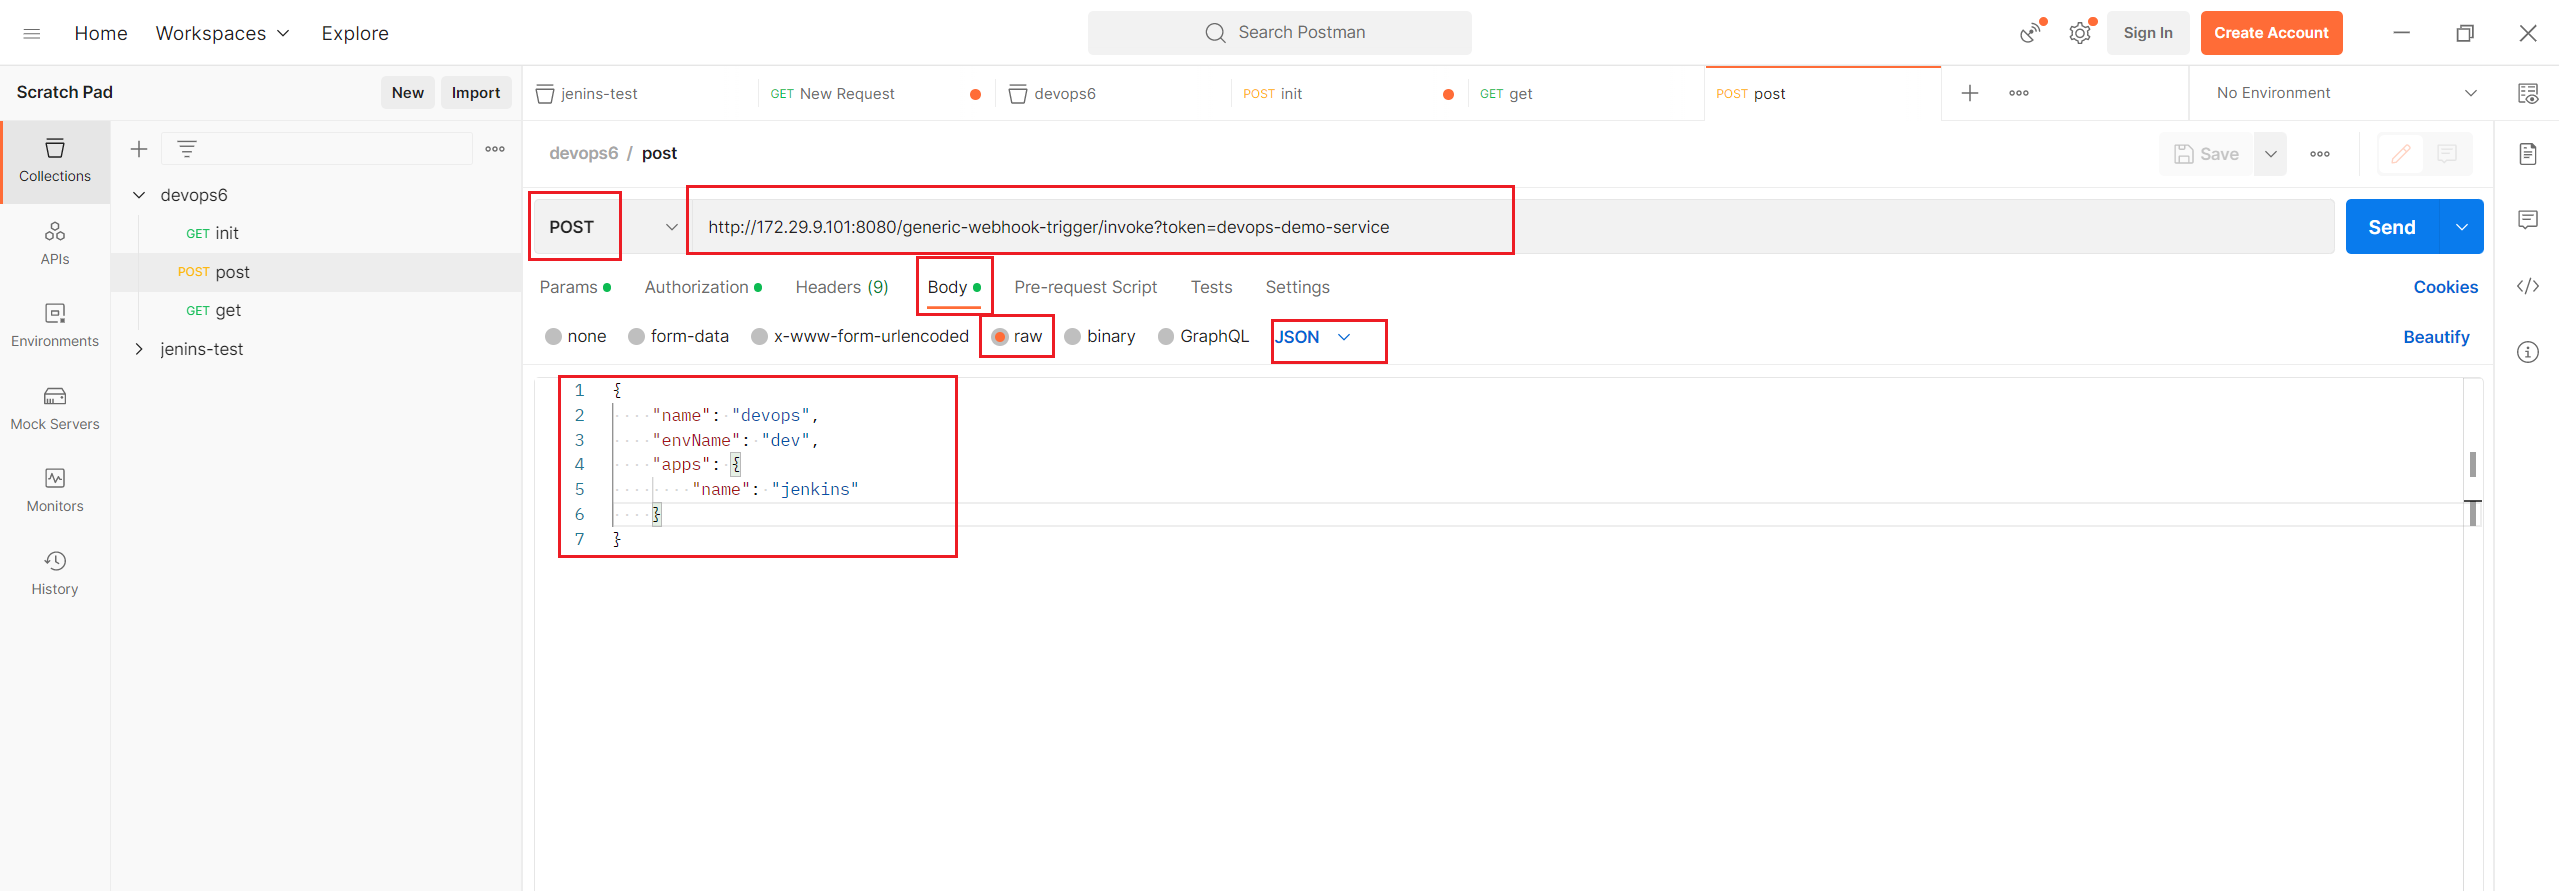
Task: Open the GET New Request tab
Action: pyautogui.click(x=876, y=93)
